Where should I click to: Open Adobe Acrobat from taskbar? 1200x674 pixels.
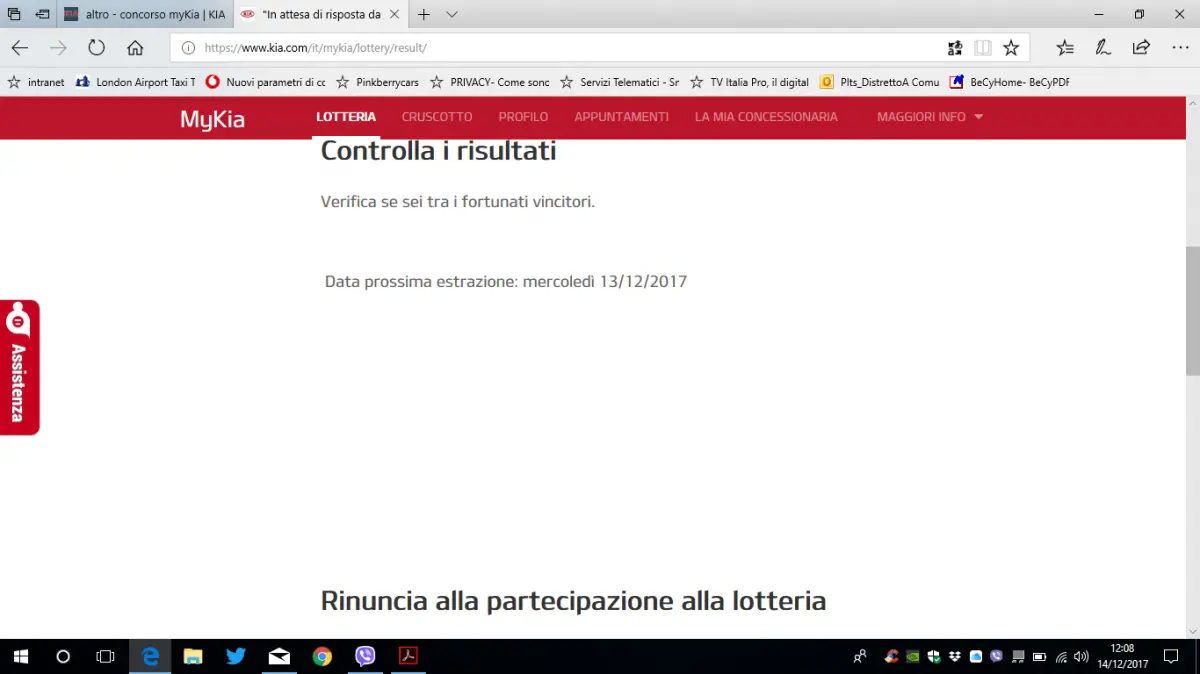pyautogui.click(x=408, y=656)
